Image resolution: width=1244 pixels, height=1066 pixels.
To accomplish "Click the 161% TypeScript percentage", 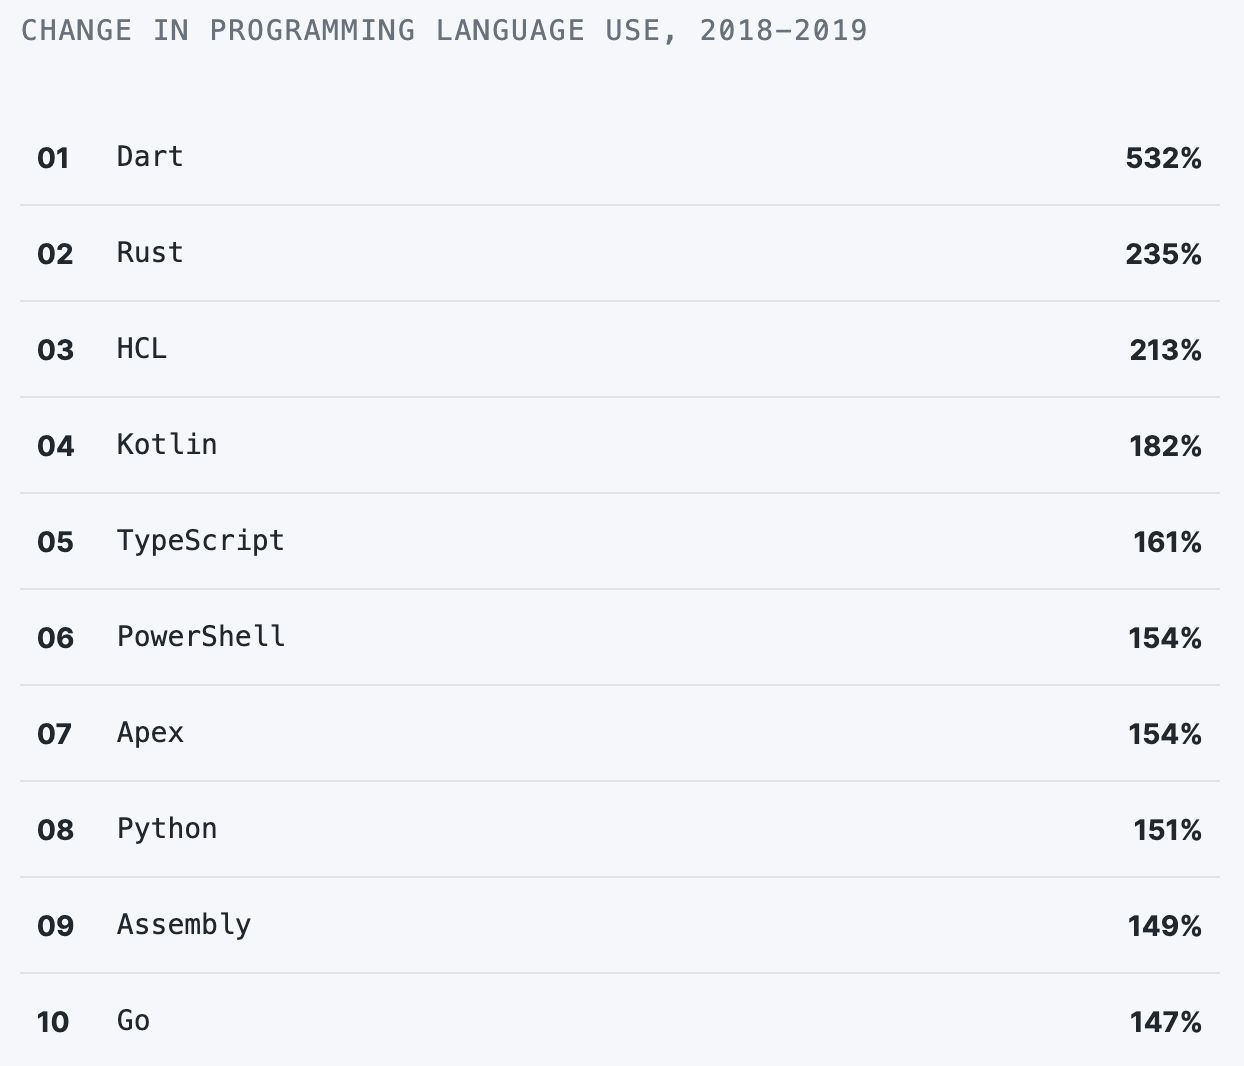I will [1167, 542].
